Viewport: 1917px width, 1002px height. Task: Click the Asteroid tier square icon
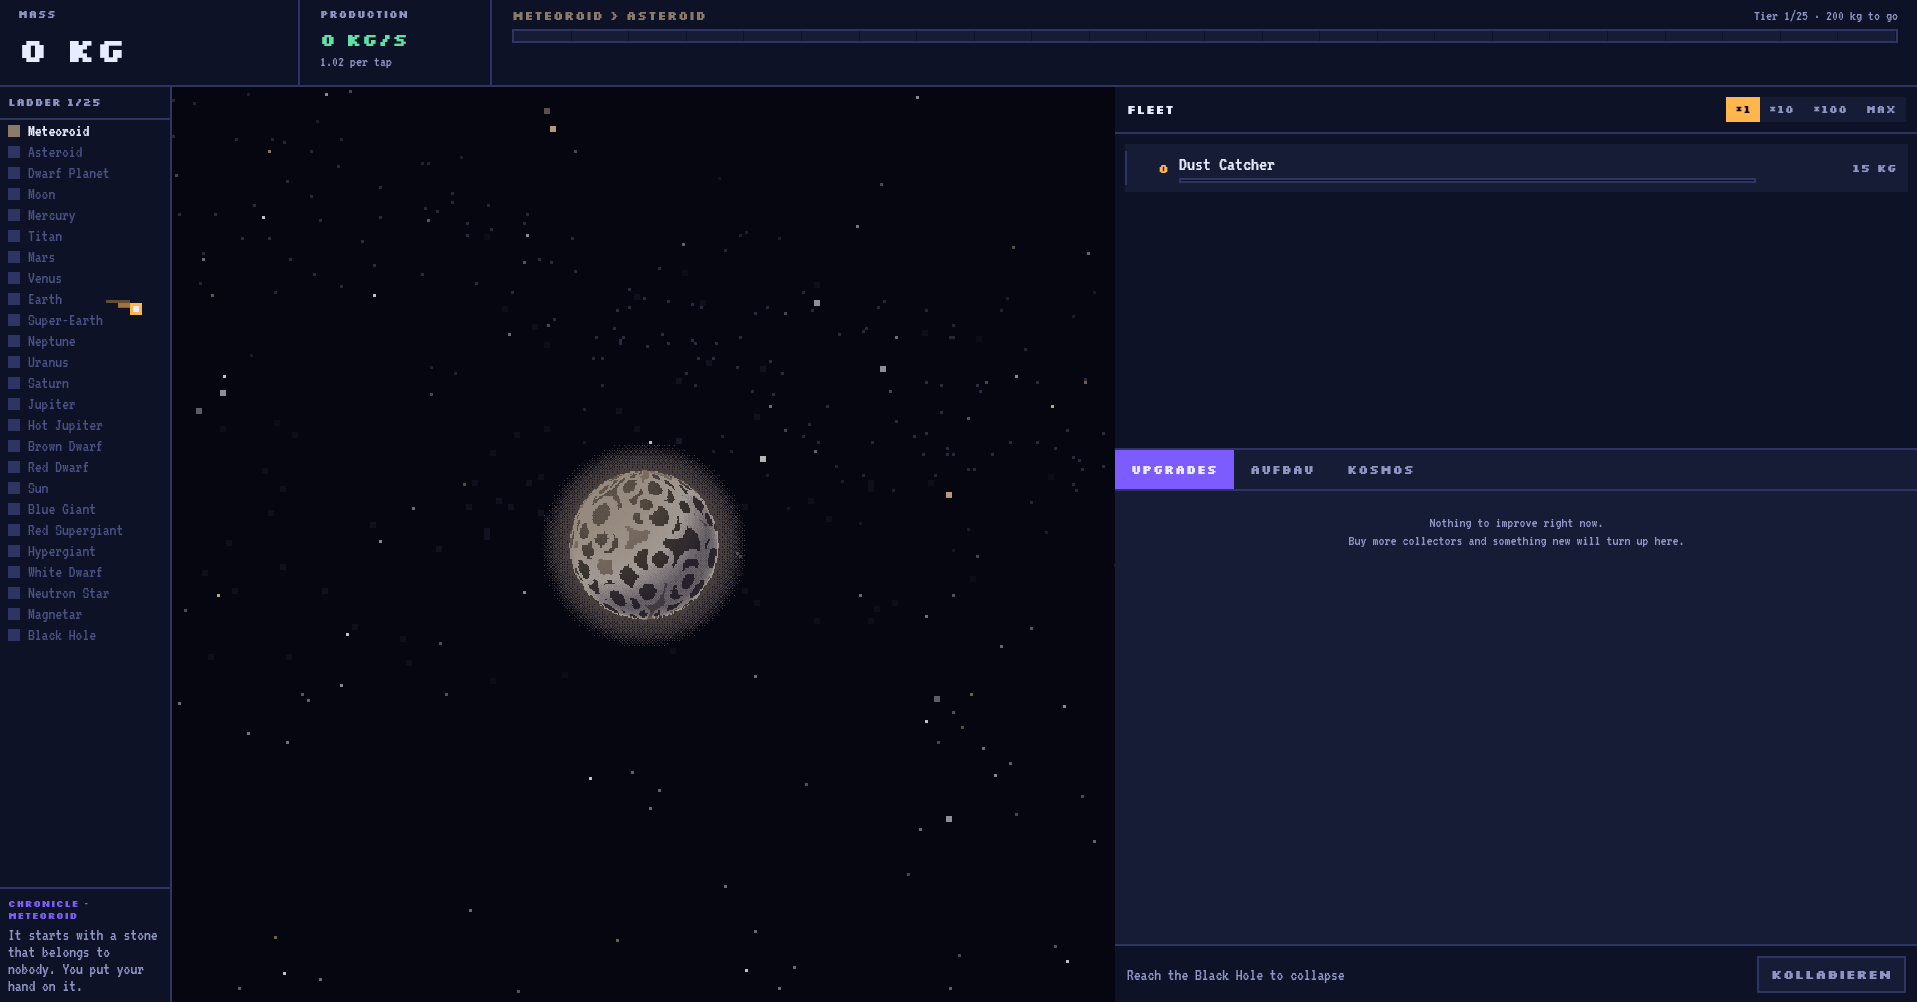14,152
